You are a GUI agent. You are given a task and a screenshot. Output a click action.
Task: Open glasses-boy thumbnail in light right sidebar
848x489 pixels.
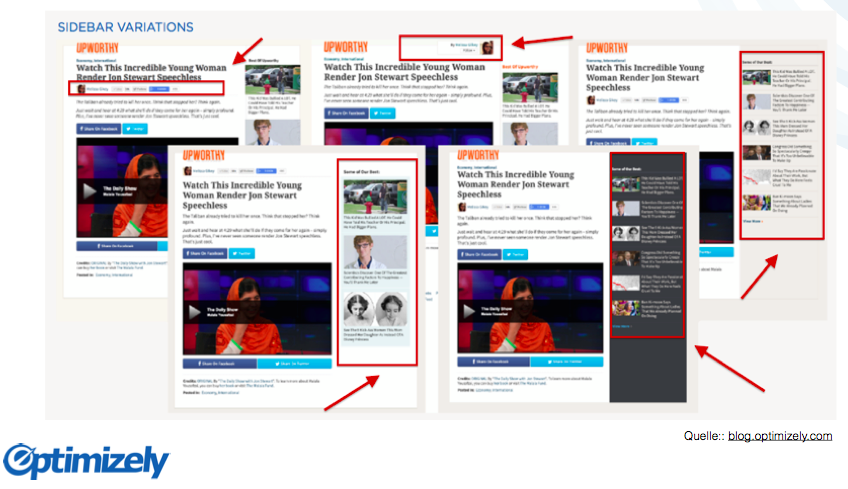click(757, 102)
